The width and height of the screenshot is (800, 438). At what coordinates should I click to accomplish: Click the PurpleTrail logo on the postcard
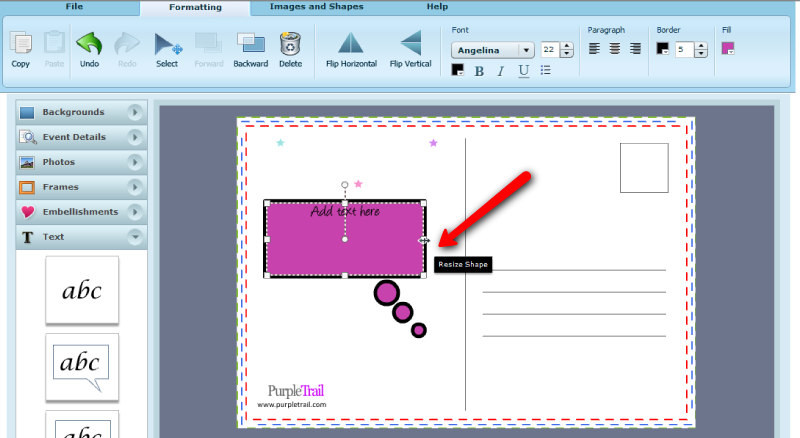(x=296, y=391)
